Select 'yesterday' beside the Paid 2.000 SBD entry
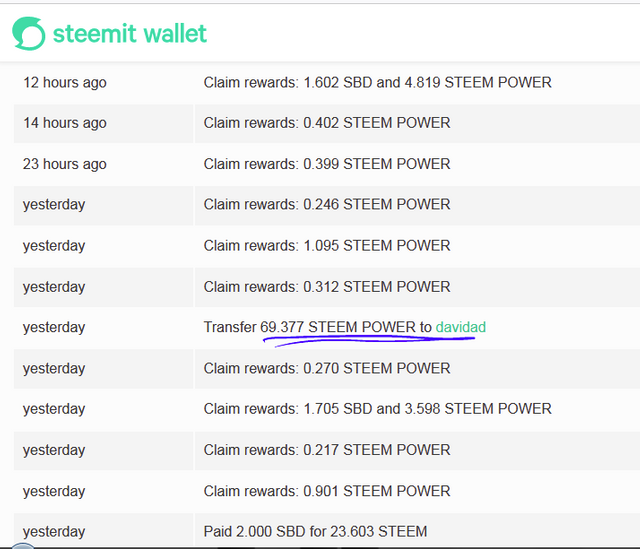This screenshot has width=640, height=549. point(54,532)
